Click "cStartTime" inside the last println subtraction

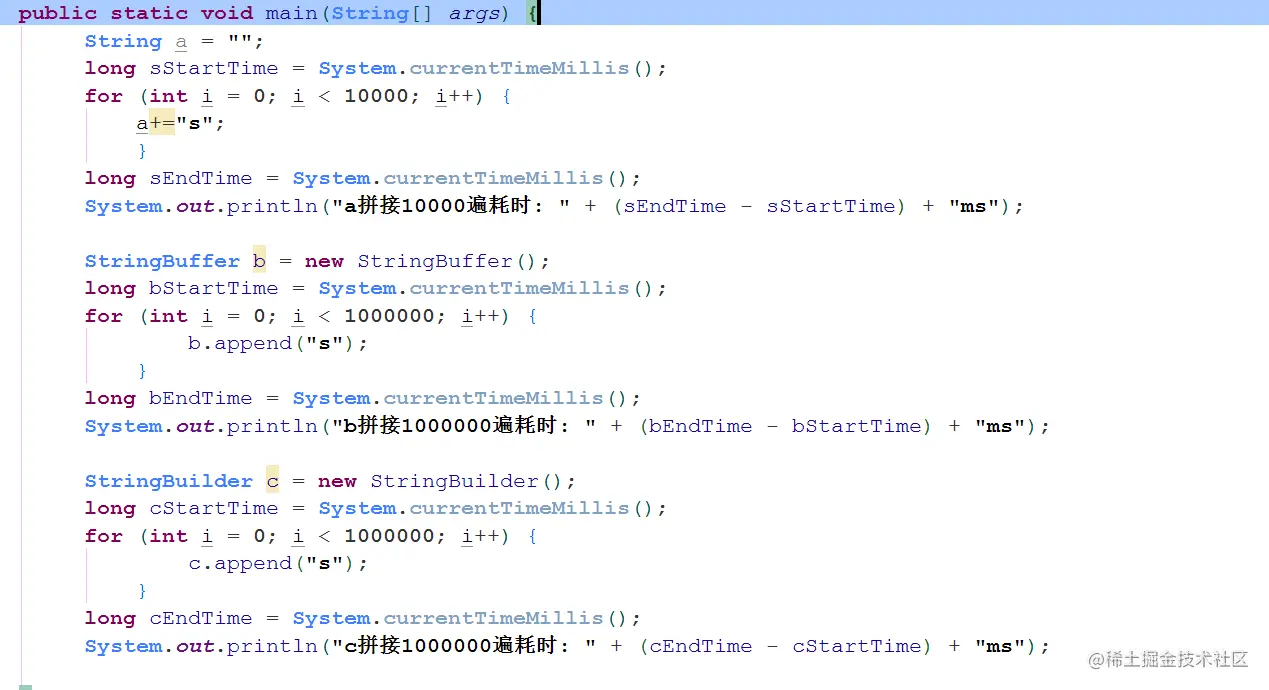pyautogui.click(x=856, y=646)
